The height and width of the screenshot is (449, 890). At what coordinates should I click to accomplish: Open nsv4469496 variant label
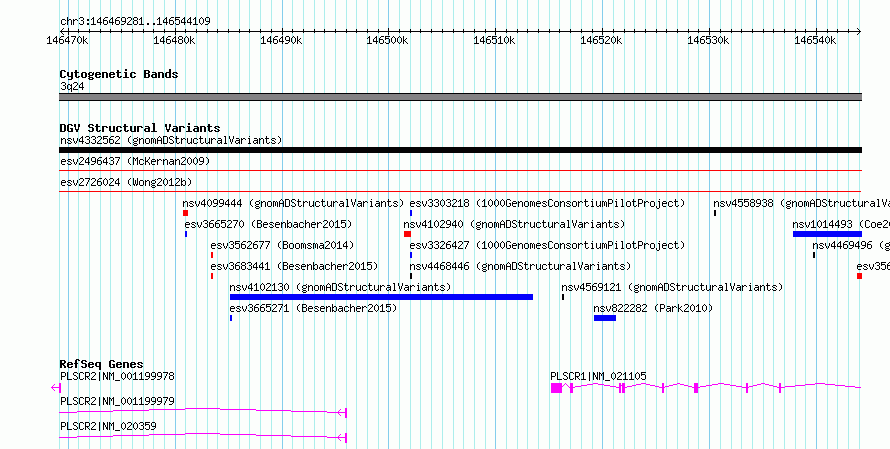click(x=851, y=245)
